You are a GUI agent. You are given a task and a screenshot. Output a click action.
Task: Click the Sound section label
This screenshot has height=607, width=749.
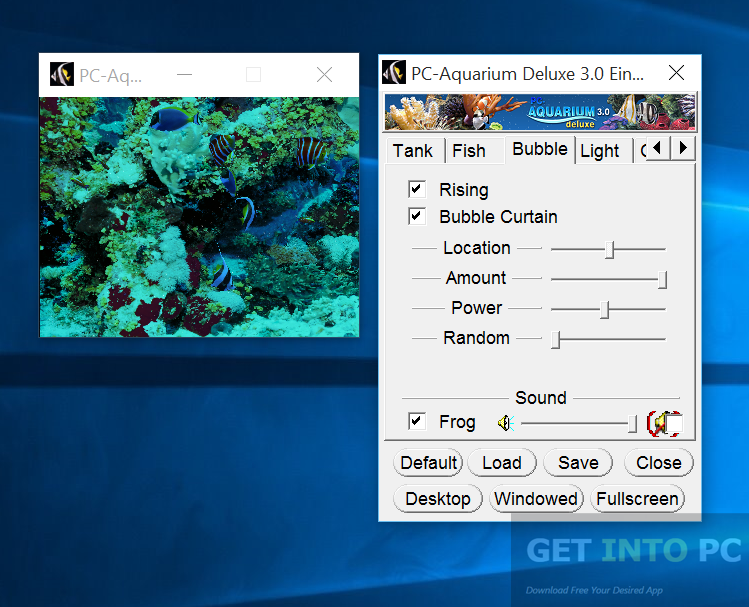click(541, 397)
